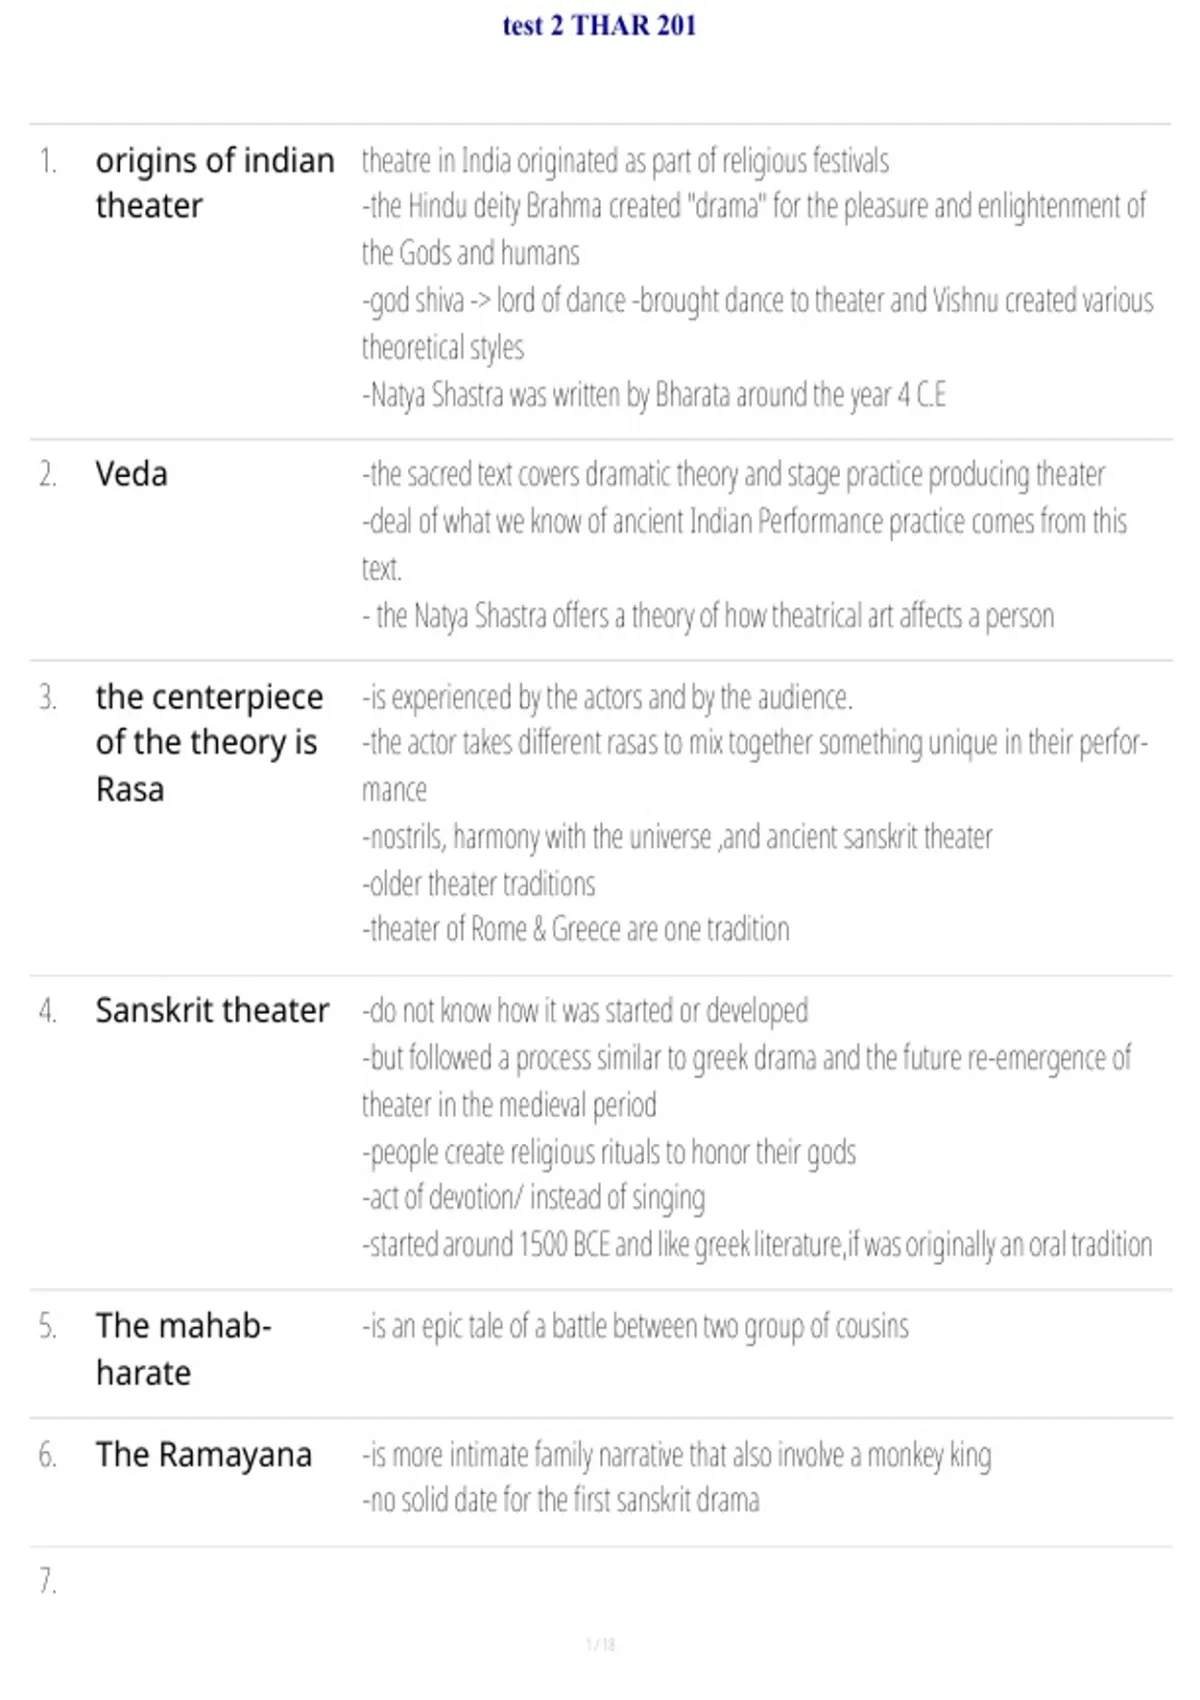Click the page indicator '1 / 18'
The image size is (1200, 1700).
(x=600, y=1644)
